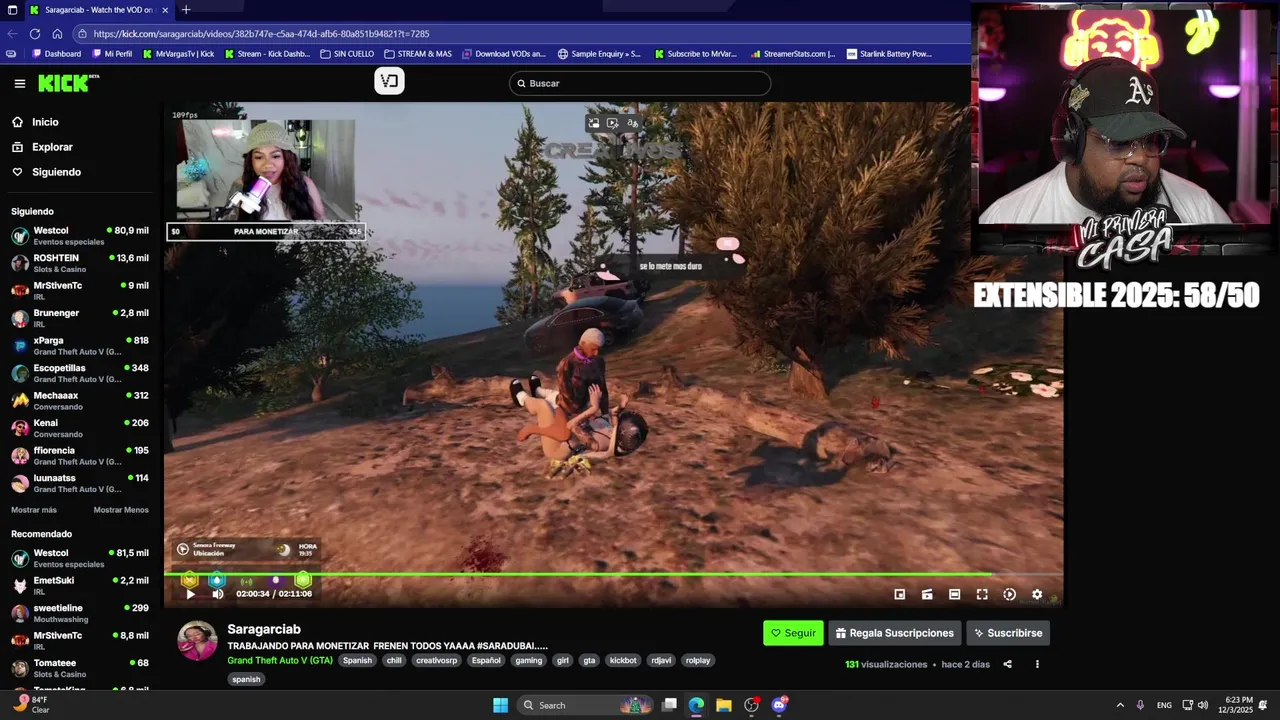Seek on the video progress bar

pyautogui.click(x=613, y=575)
